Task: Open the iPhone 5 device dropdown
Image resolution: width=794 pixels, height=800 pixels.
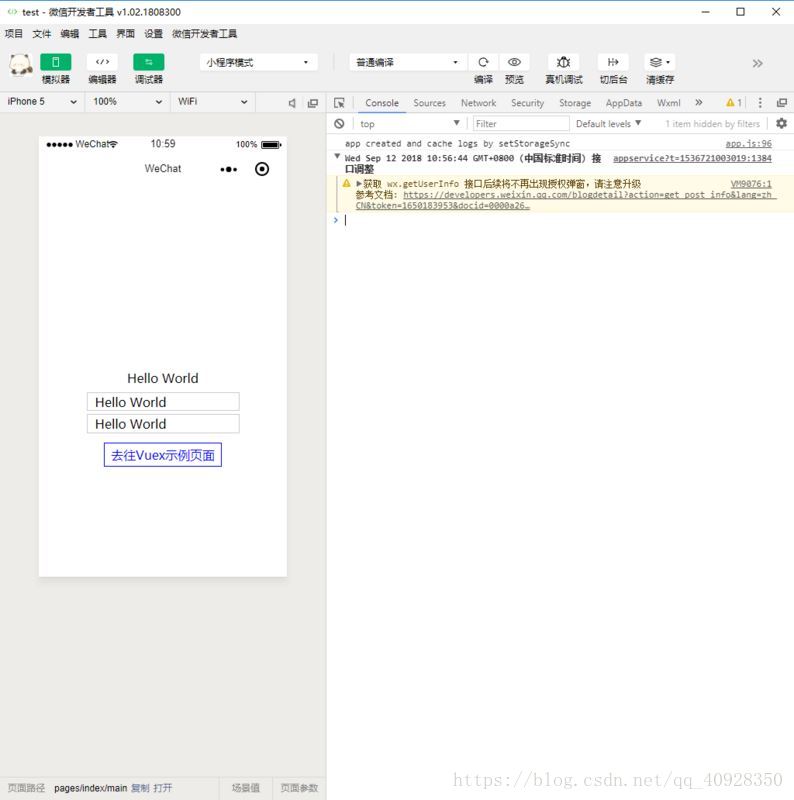Action: [x=42, y=102]
